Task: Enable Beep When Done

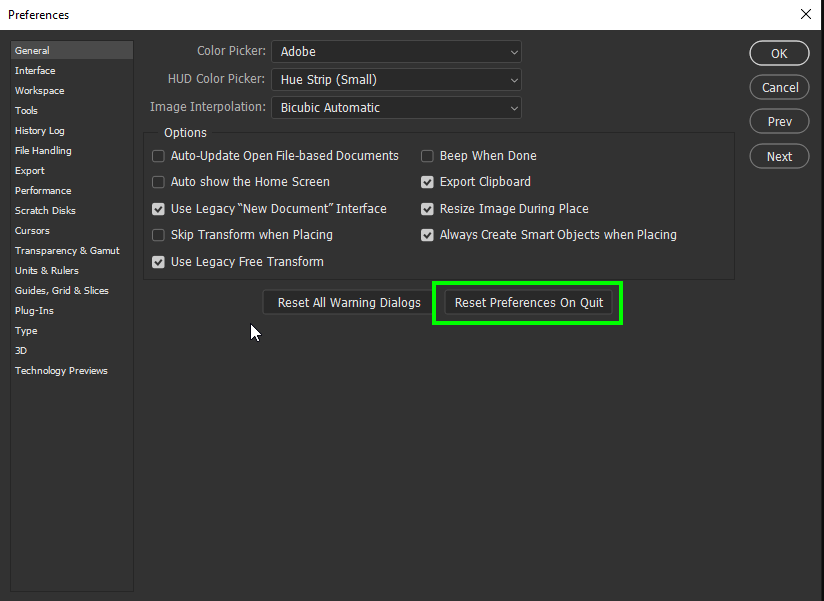Action: pyautogui.click(x=427, y=156)
